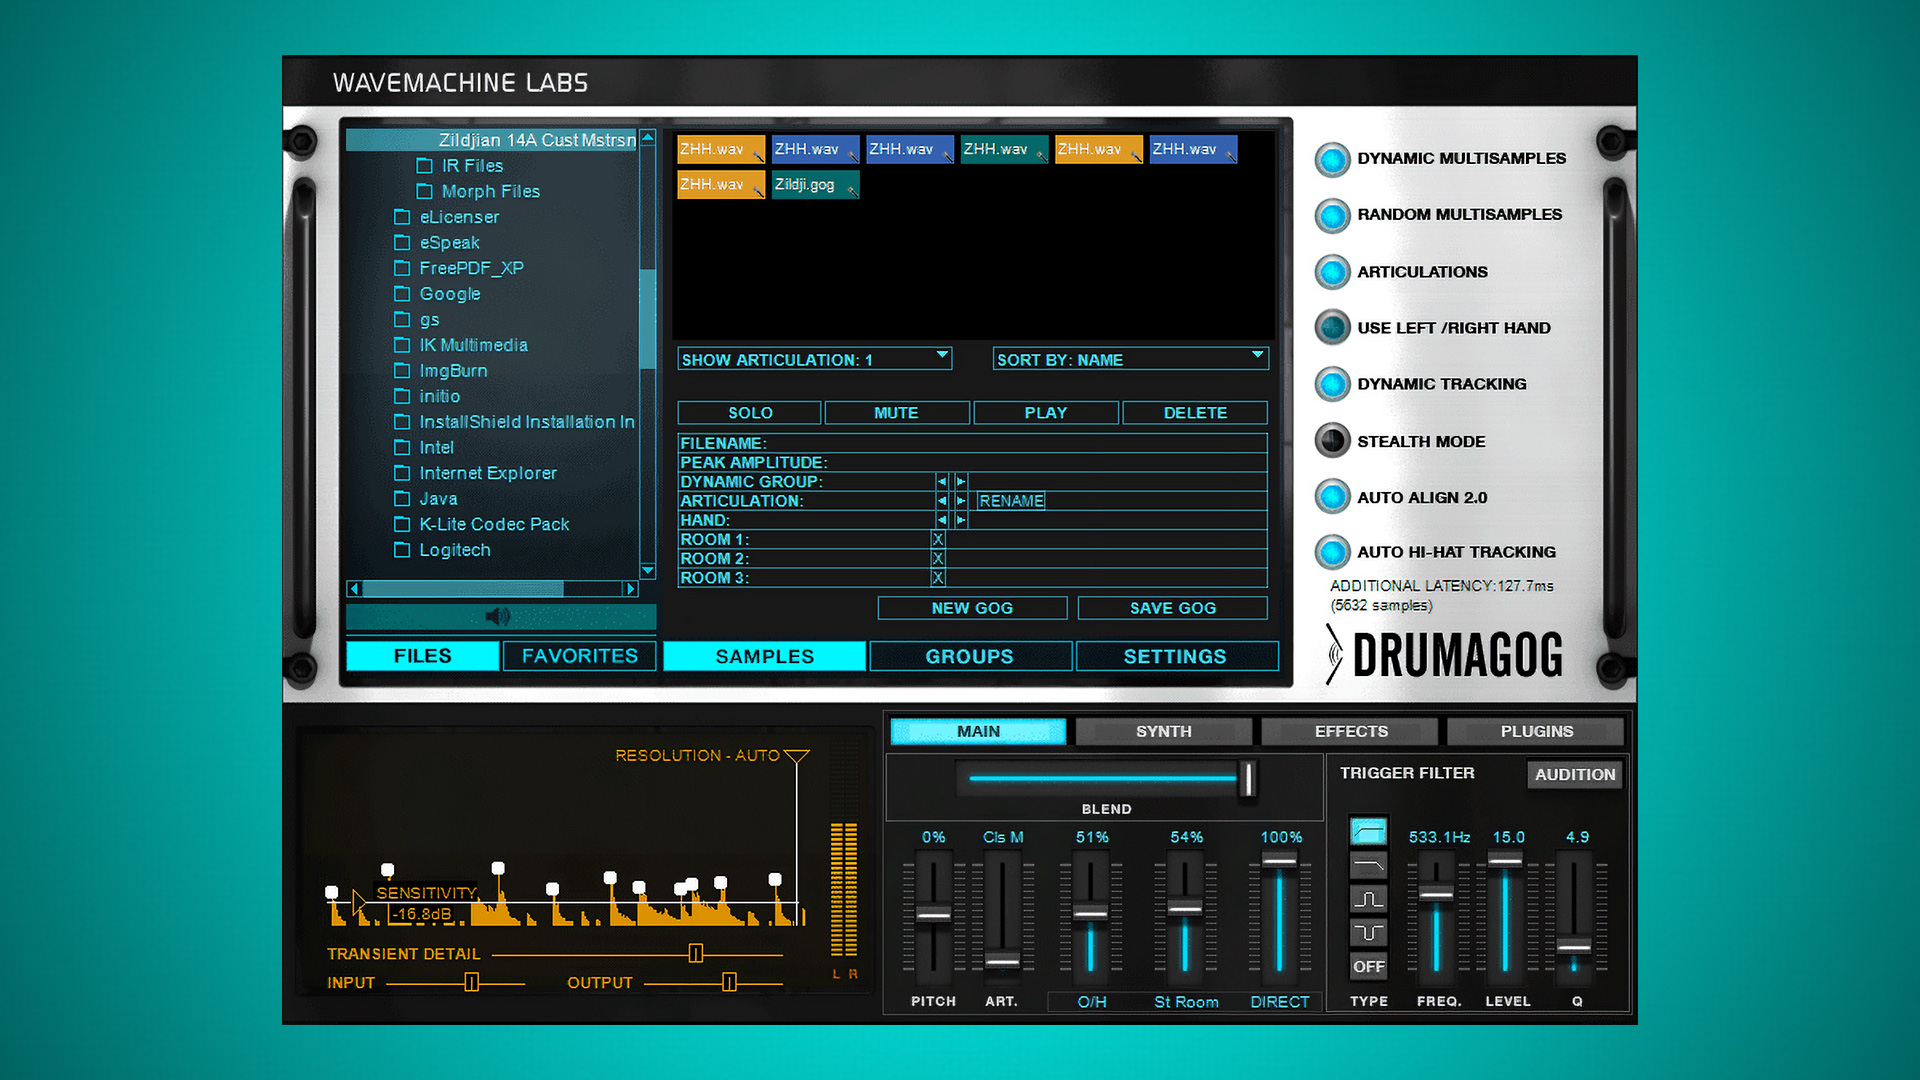Click the BLEND slider handle
This screenshot has height=1080, width=1920.
click(x=1247, y=779)
